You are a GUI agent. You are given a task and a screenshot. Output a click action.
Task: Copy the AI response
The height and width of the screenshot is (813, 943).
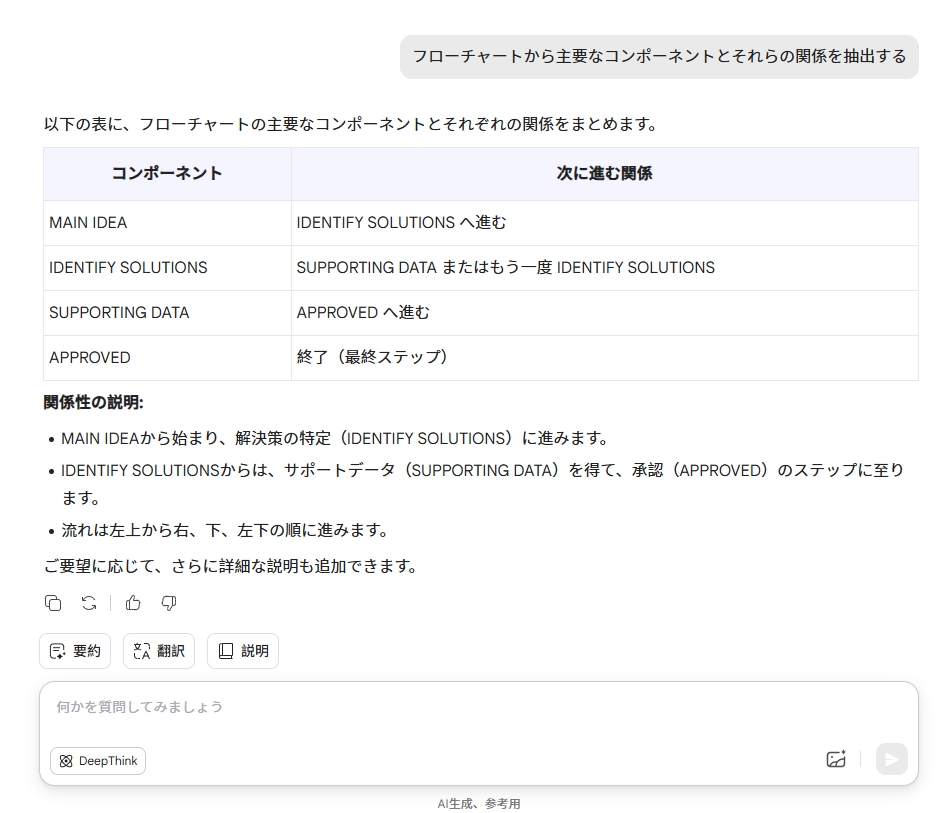point(53,603)
